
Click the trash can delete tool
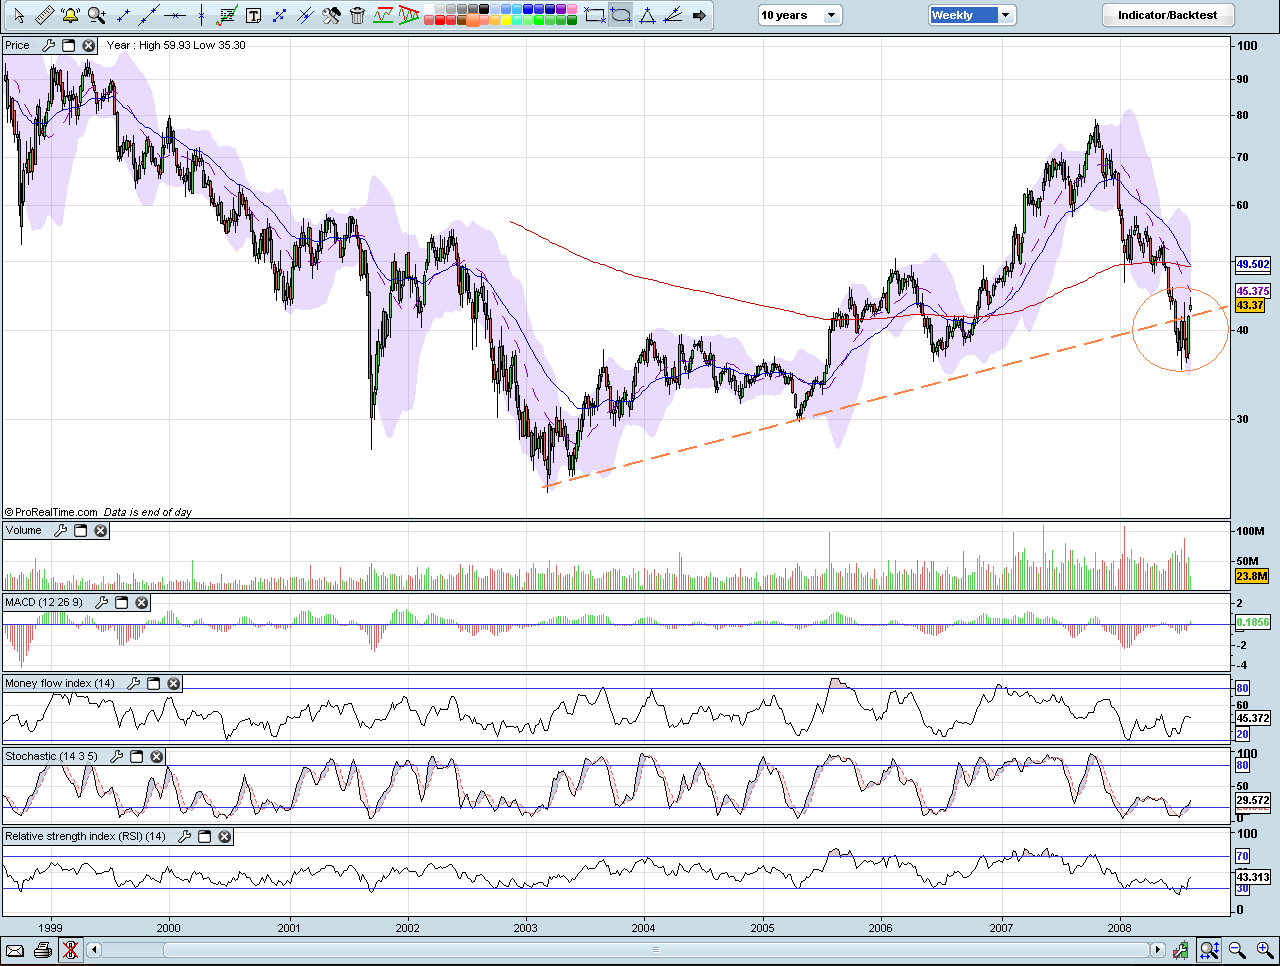[357, 15]
